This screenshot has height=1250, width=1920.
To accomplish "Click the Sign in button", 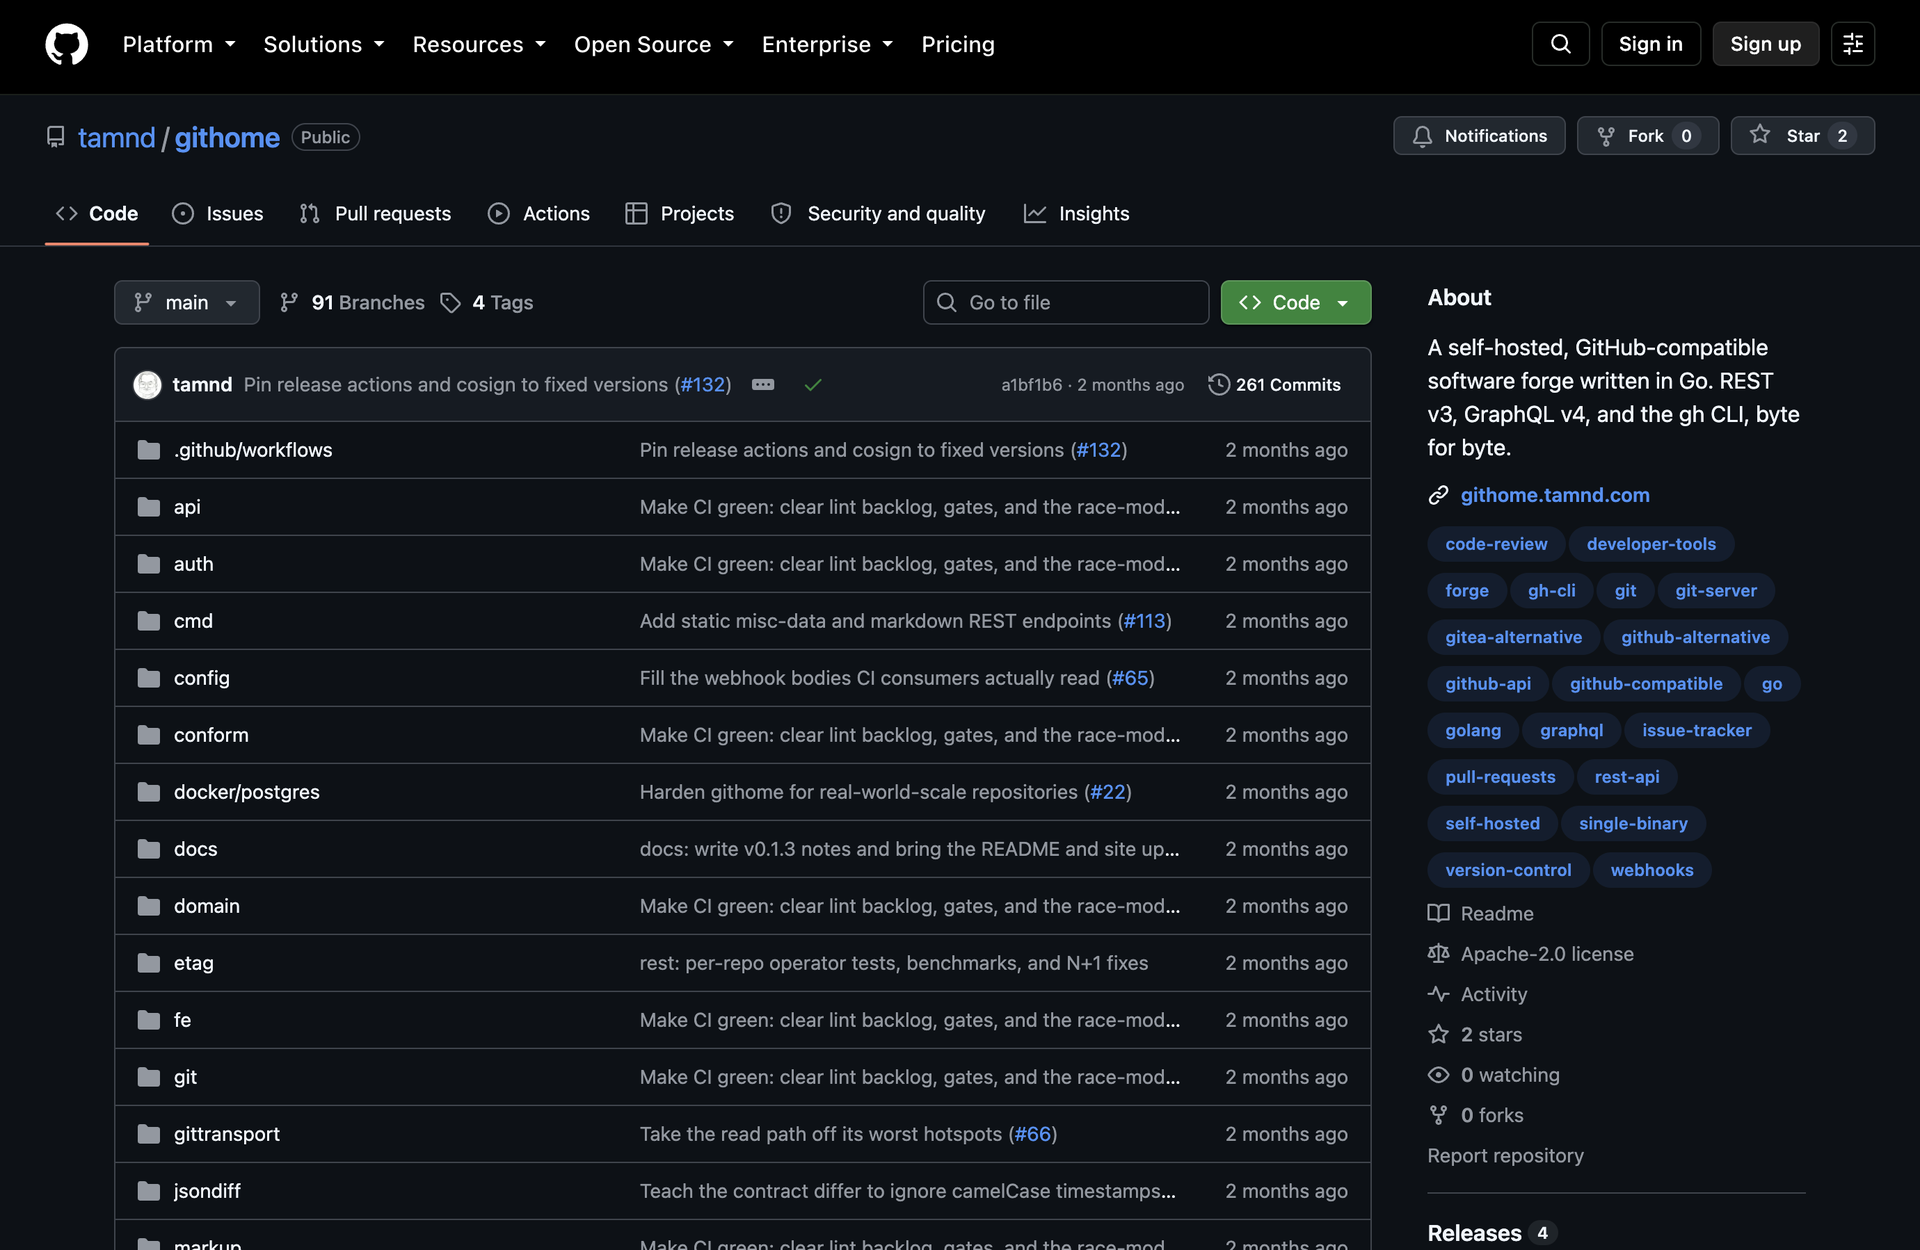I will 1651,44.
